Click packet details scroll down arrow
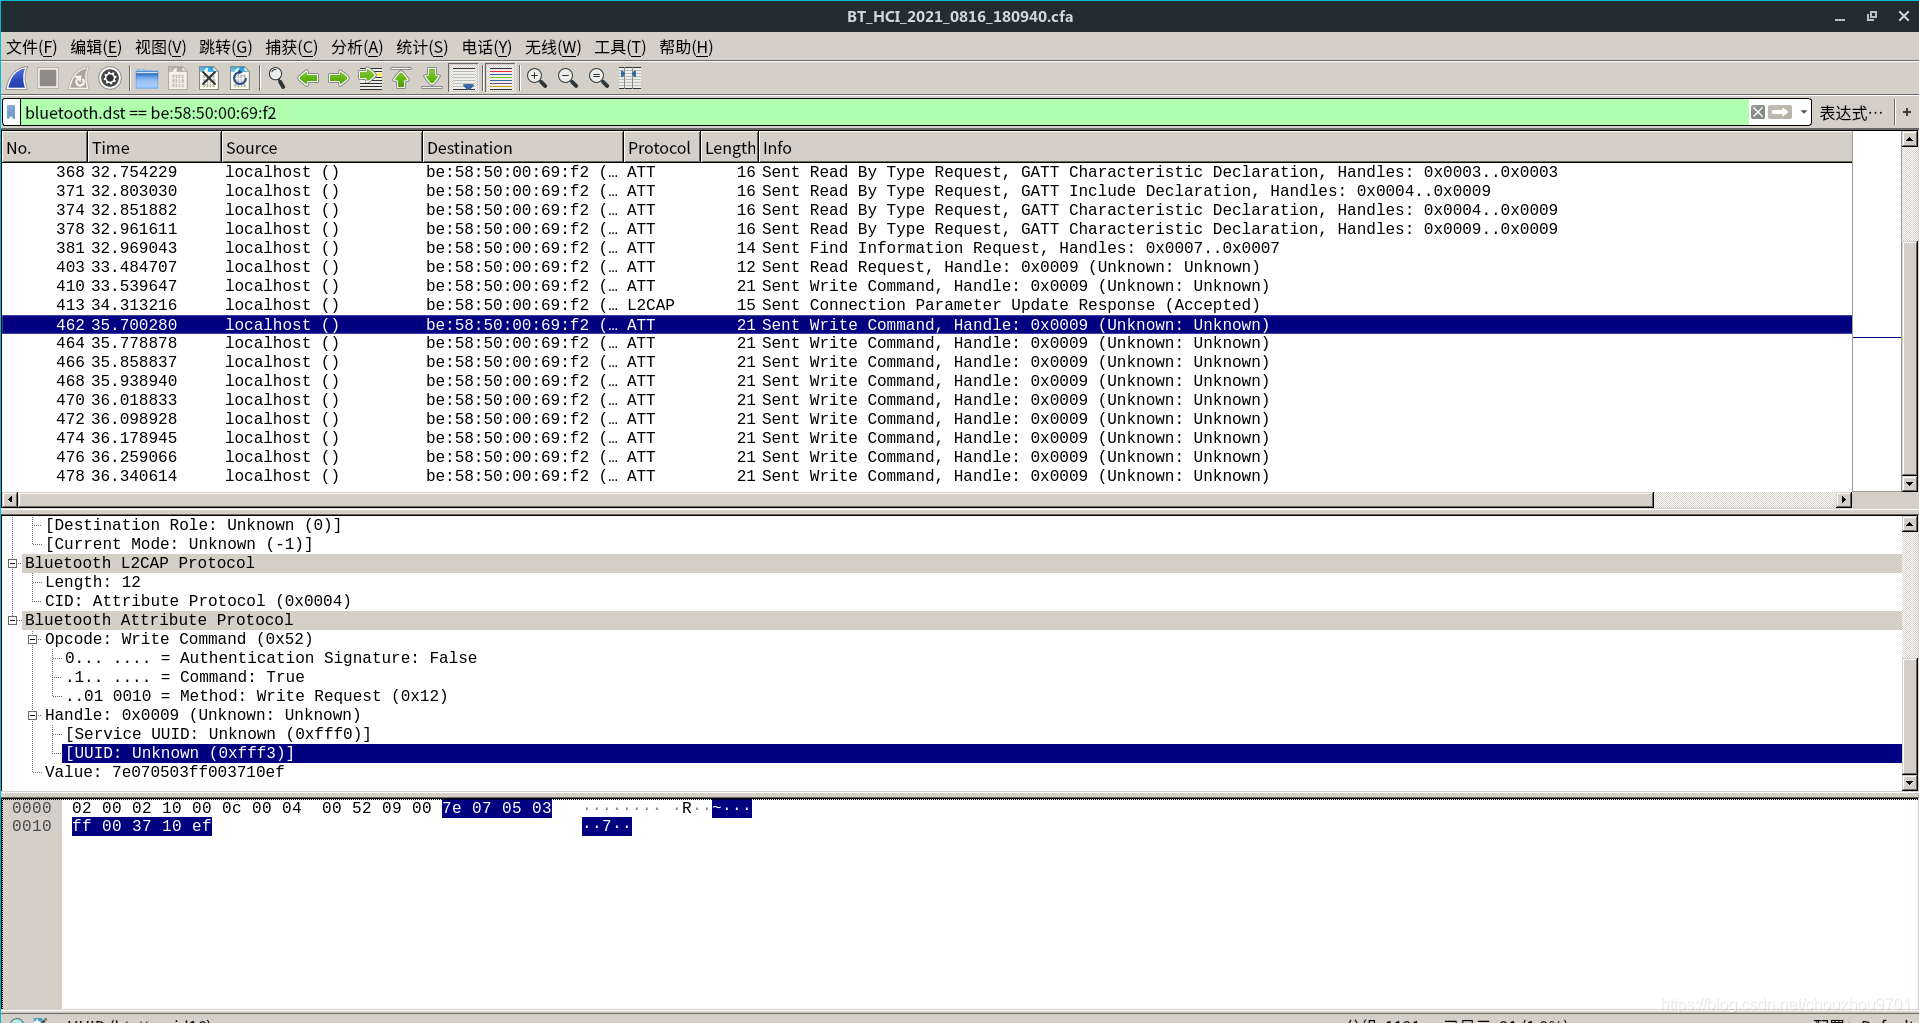Viewport: 1919px width, 1023px height. [1909, 782]
